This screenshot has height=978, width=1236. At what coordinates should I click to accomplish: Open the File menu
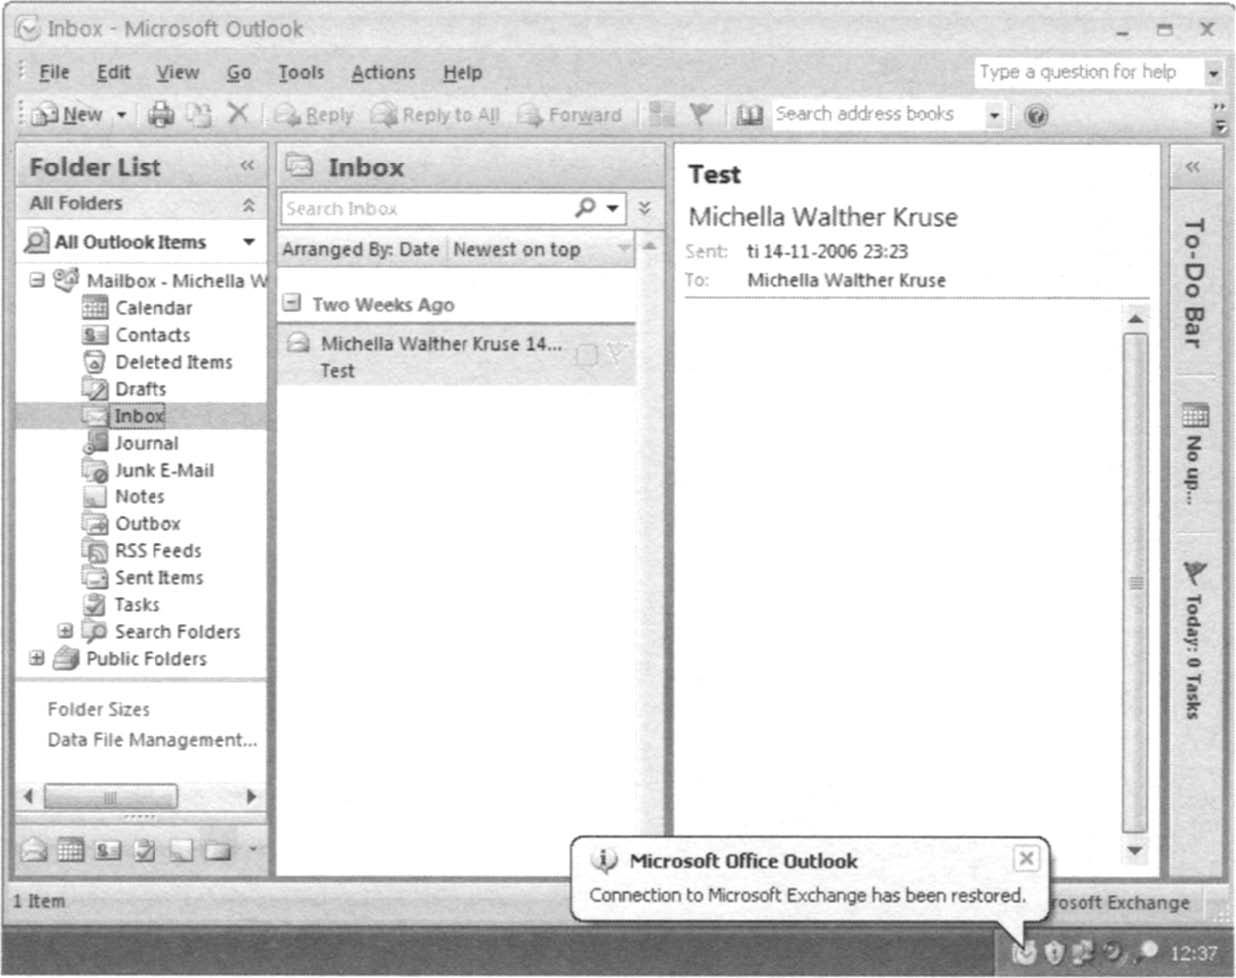click(x=54, y=72)
